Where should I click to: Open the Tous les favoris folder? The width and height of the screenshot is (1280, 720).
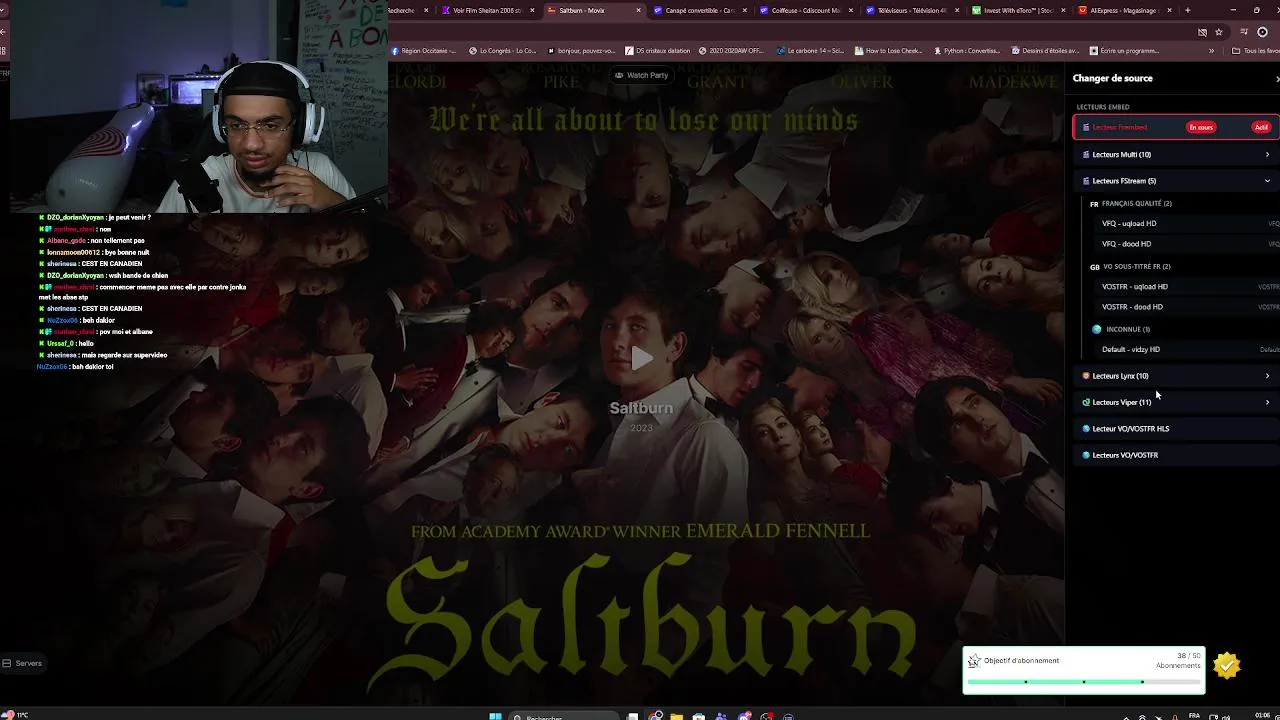(1255, 50)
